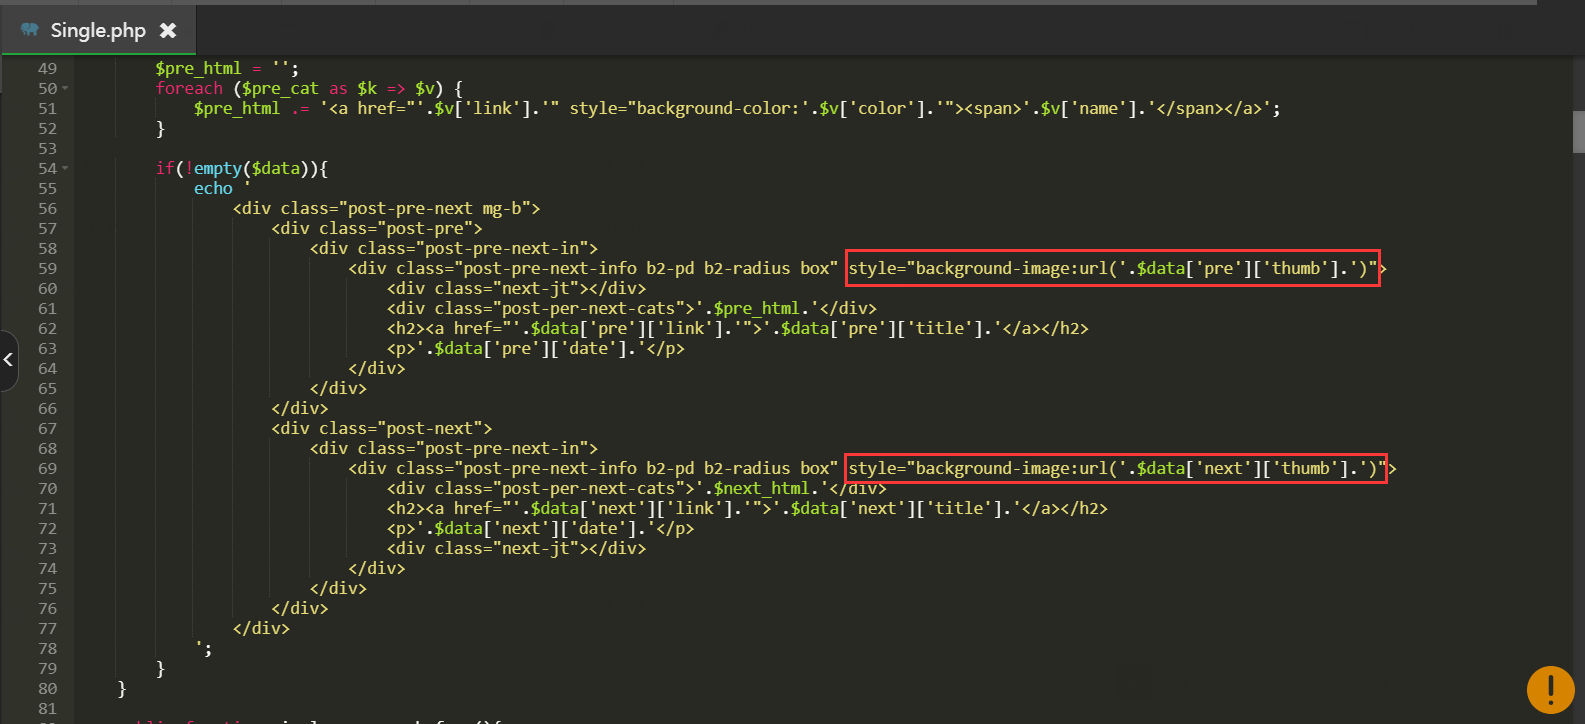Expand the left sidebar panel arrow
Viewport: 1585px width, 724px height.
point(9,360)
